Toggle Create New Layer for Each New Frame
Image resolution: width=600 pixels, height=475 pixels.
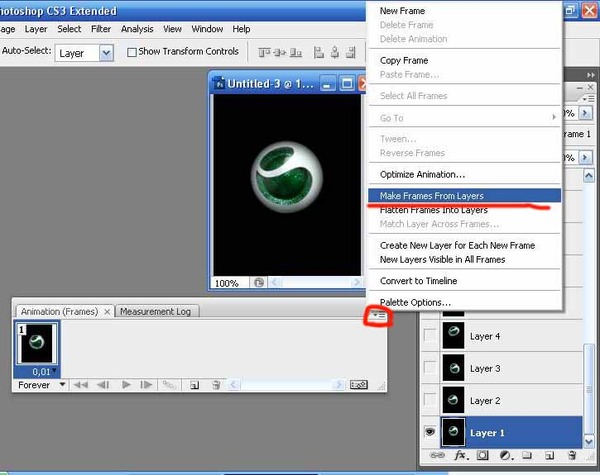pos(457,245)
